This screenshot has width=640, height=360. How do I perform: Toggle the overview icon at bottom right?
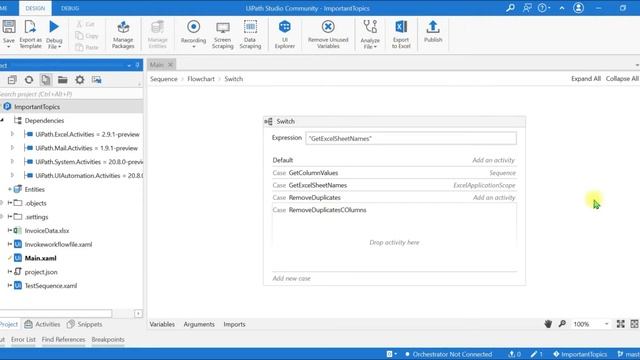[x=634, y=324]
